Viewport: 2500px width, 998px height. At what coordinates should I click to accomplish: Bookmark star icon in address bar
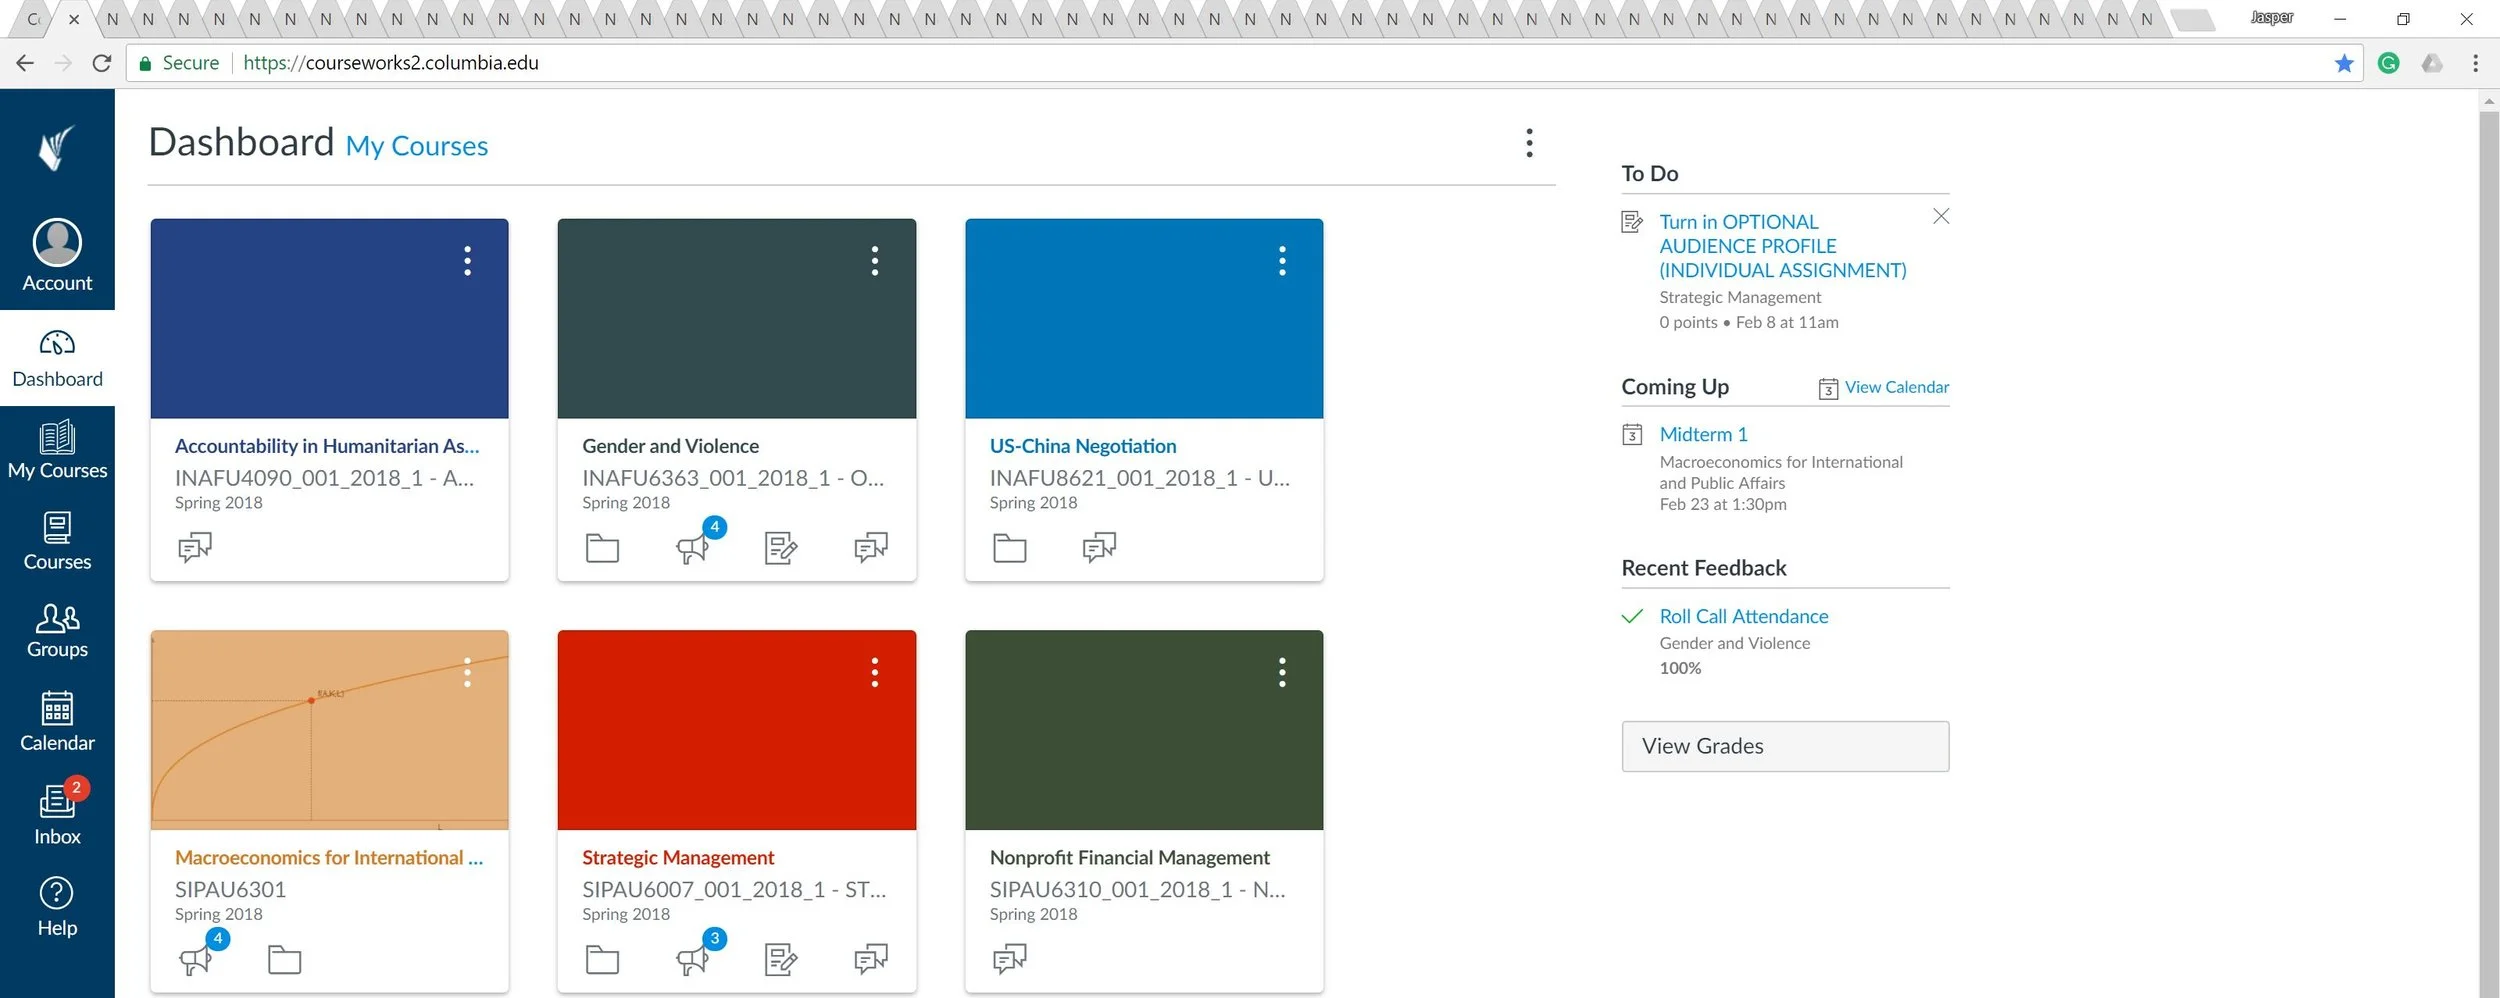coord(2344,63)
